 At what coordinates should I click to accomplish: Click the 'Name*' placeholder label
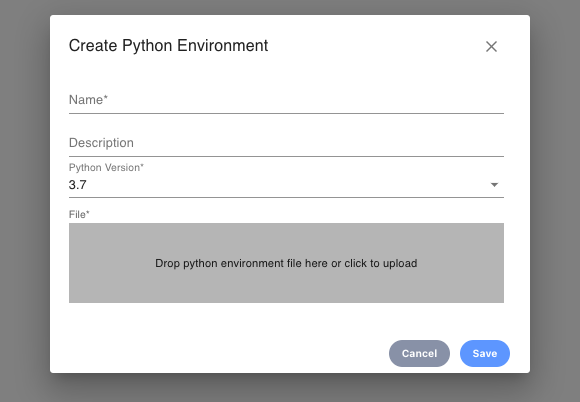88,100
